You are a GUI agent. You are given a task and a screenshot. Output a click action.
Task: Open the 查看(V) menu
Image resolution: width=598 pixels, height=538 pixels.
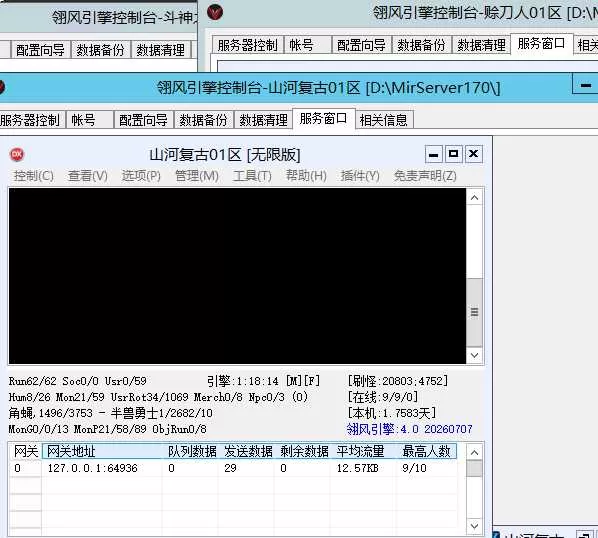tap(88, 176)
